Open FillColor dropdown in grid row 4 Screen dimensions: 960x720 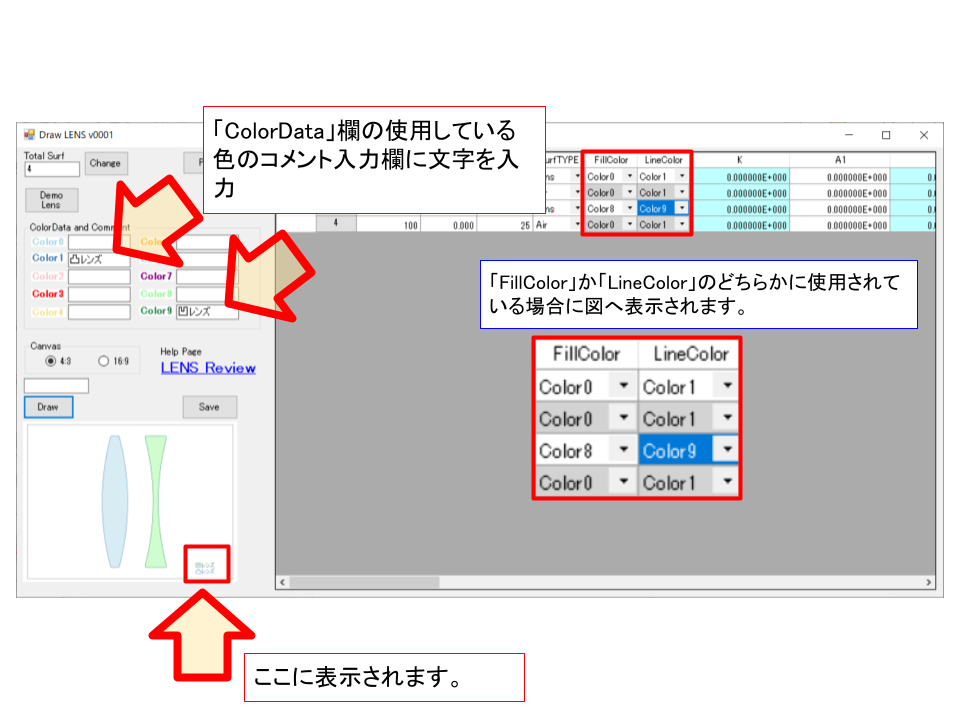coord(630,225)
